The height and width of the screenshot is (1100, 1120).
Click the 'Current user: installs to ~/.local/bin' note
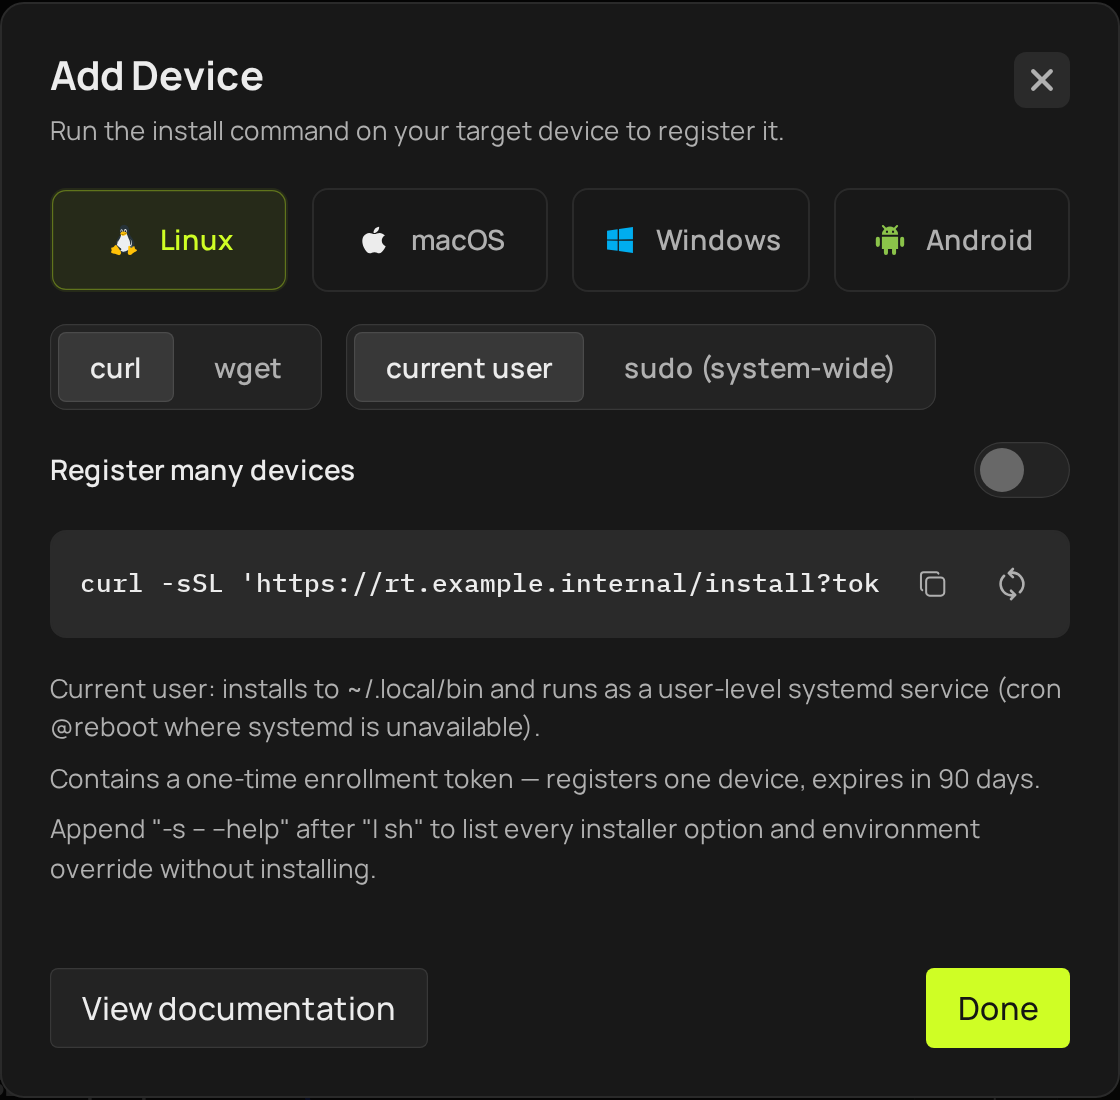click(x=555, y=707)
